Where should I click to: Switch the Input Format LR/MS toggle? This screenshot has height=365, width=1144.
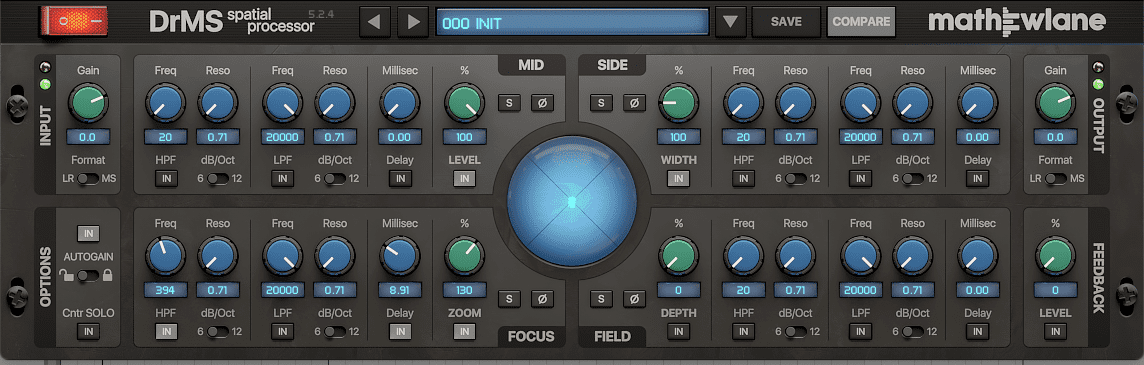[x=88, y=179]
